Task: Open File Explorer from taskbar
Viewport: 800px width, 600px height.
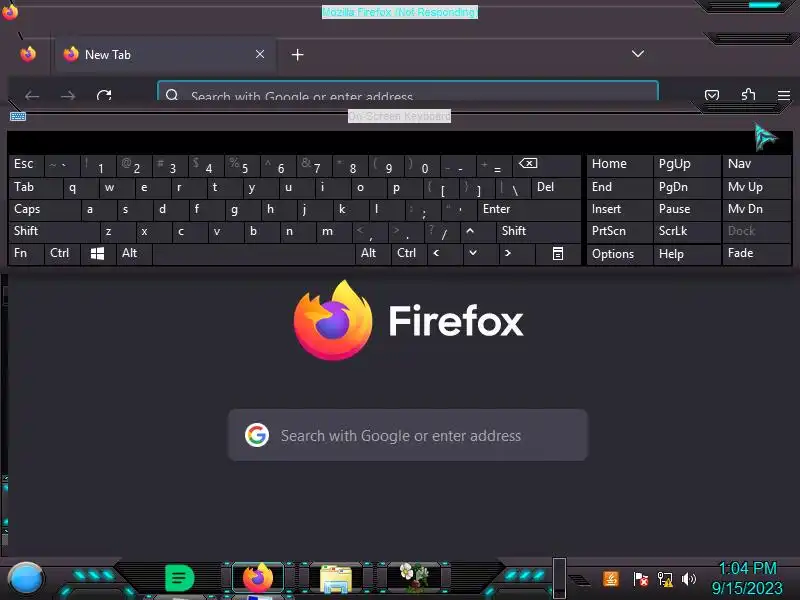Action: point(336,580)
